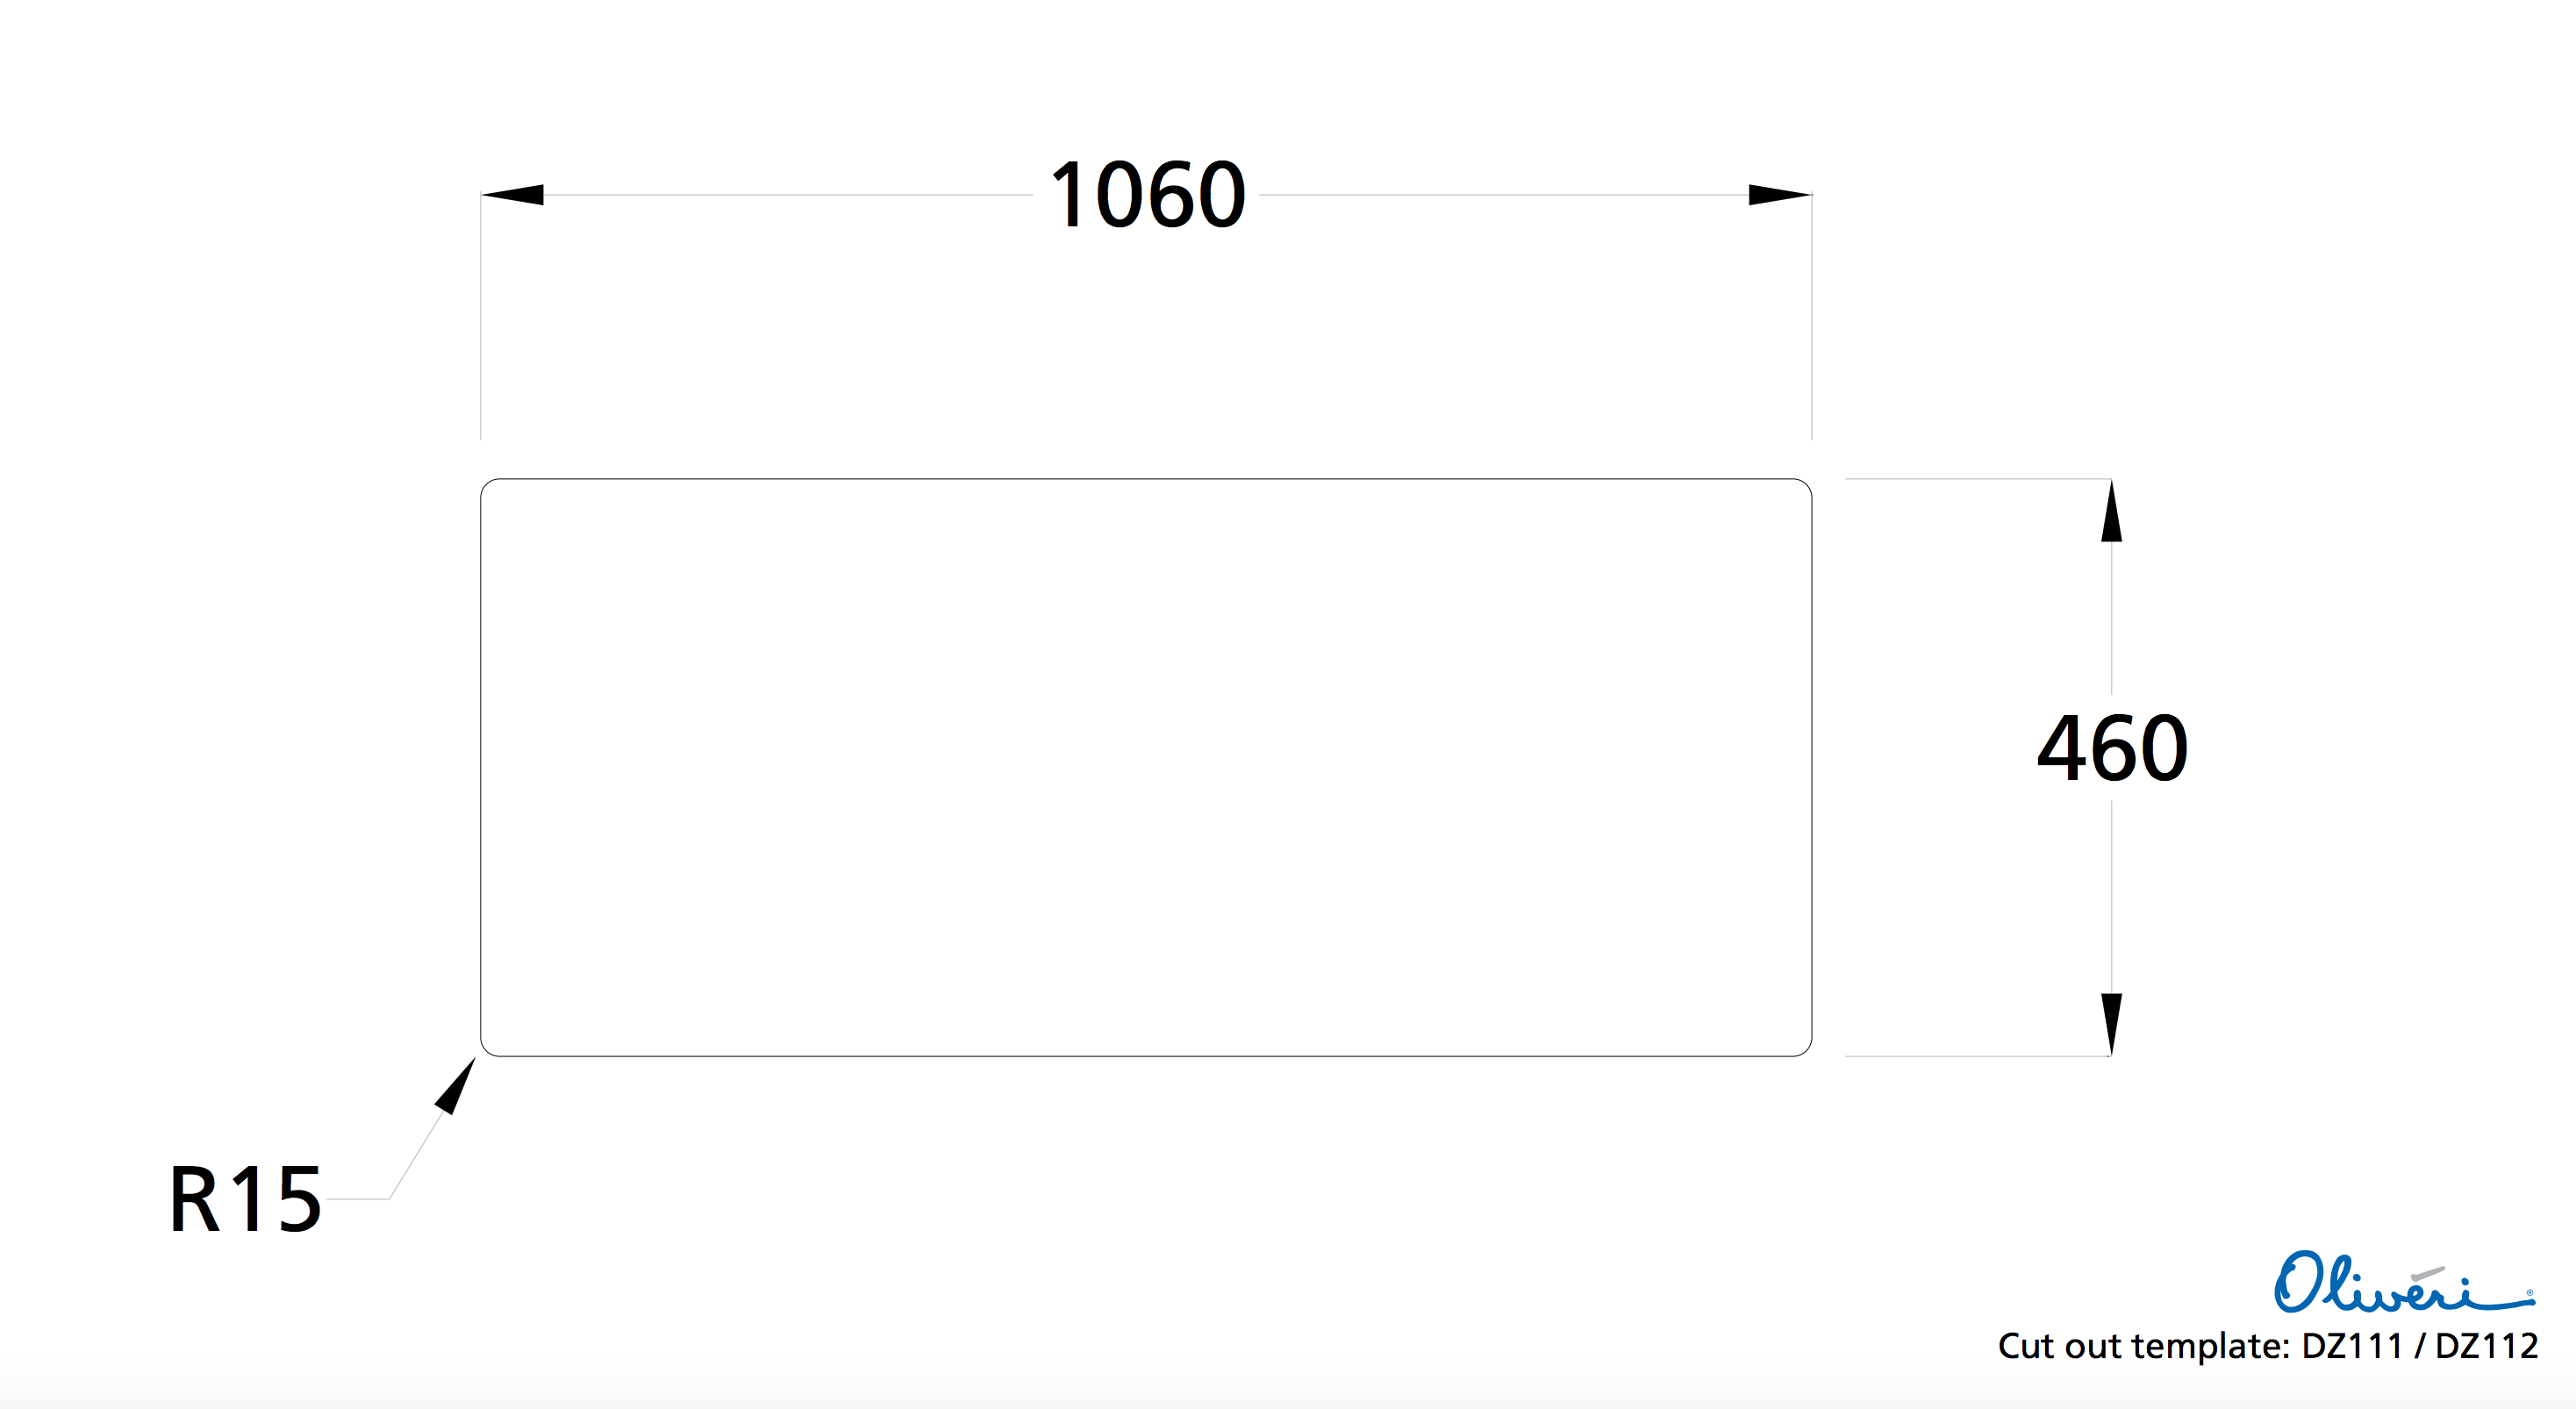Click the R15 leader arrowhead
Screen dimensions: 2576x1409
457,1085
